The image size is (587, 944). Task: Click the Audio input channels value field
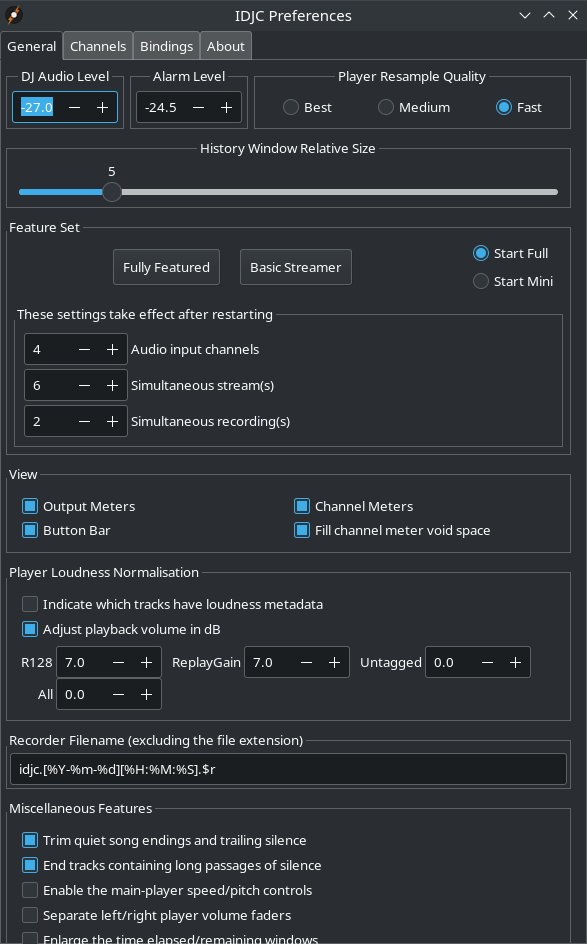coord(48,349)
